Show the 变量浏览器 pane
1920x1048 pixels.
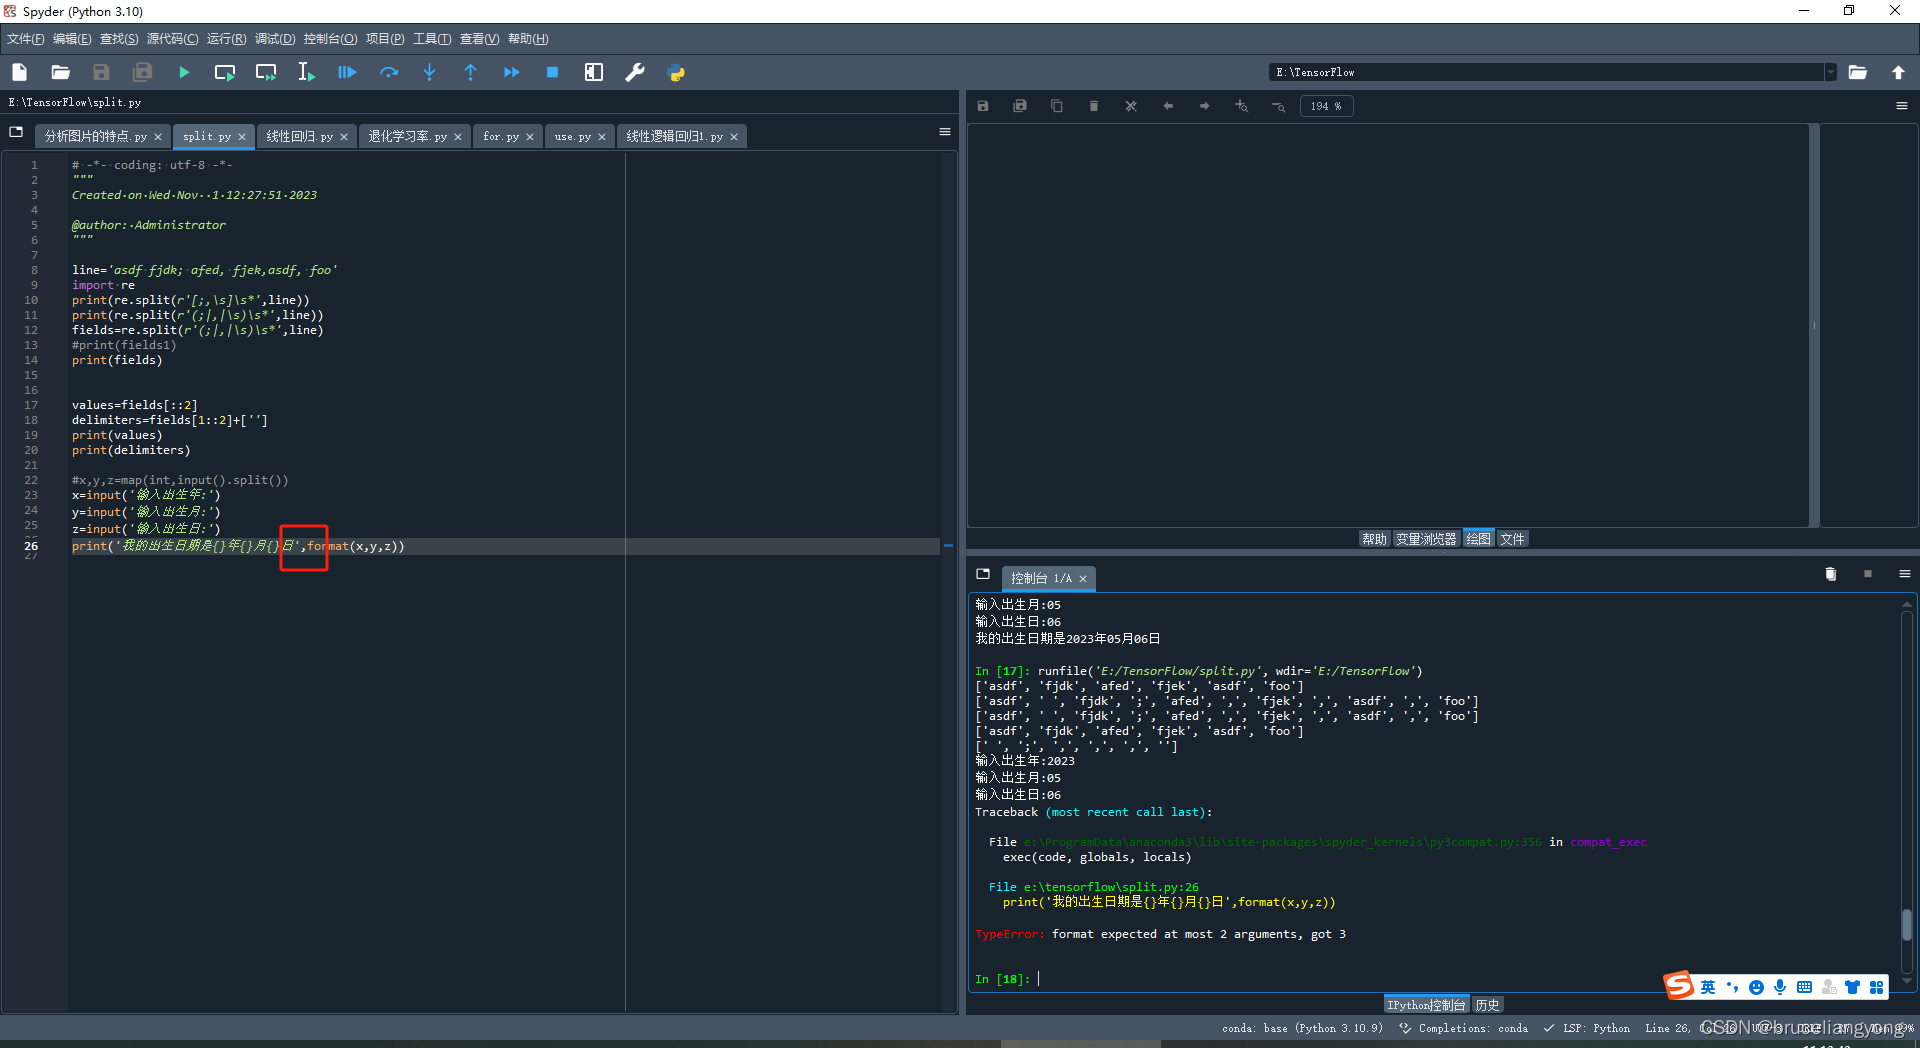[x=1425, y=538]
